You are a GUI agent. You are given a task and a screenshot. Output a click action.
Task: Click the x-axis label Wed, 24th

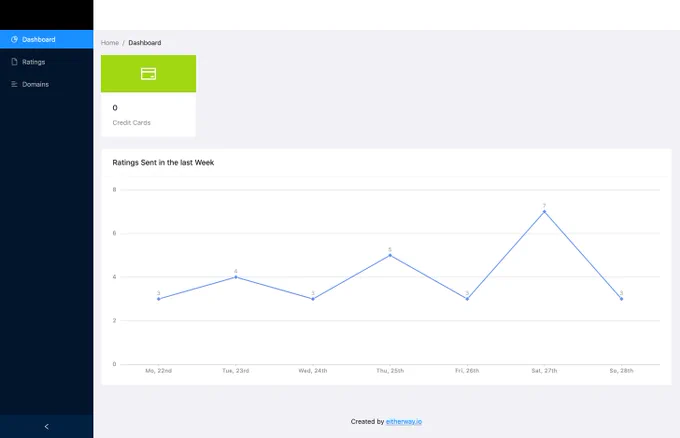(x=313, y=371)
